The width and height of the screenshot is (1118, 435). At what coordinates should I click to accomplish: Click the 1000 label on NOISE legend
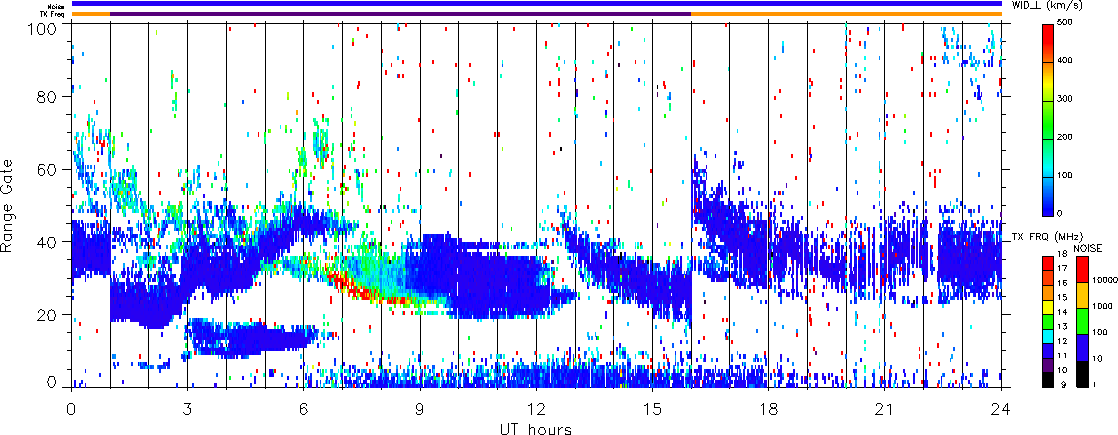coord(1103,306)
